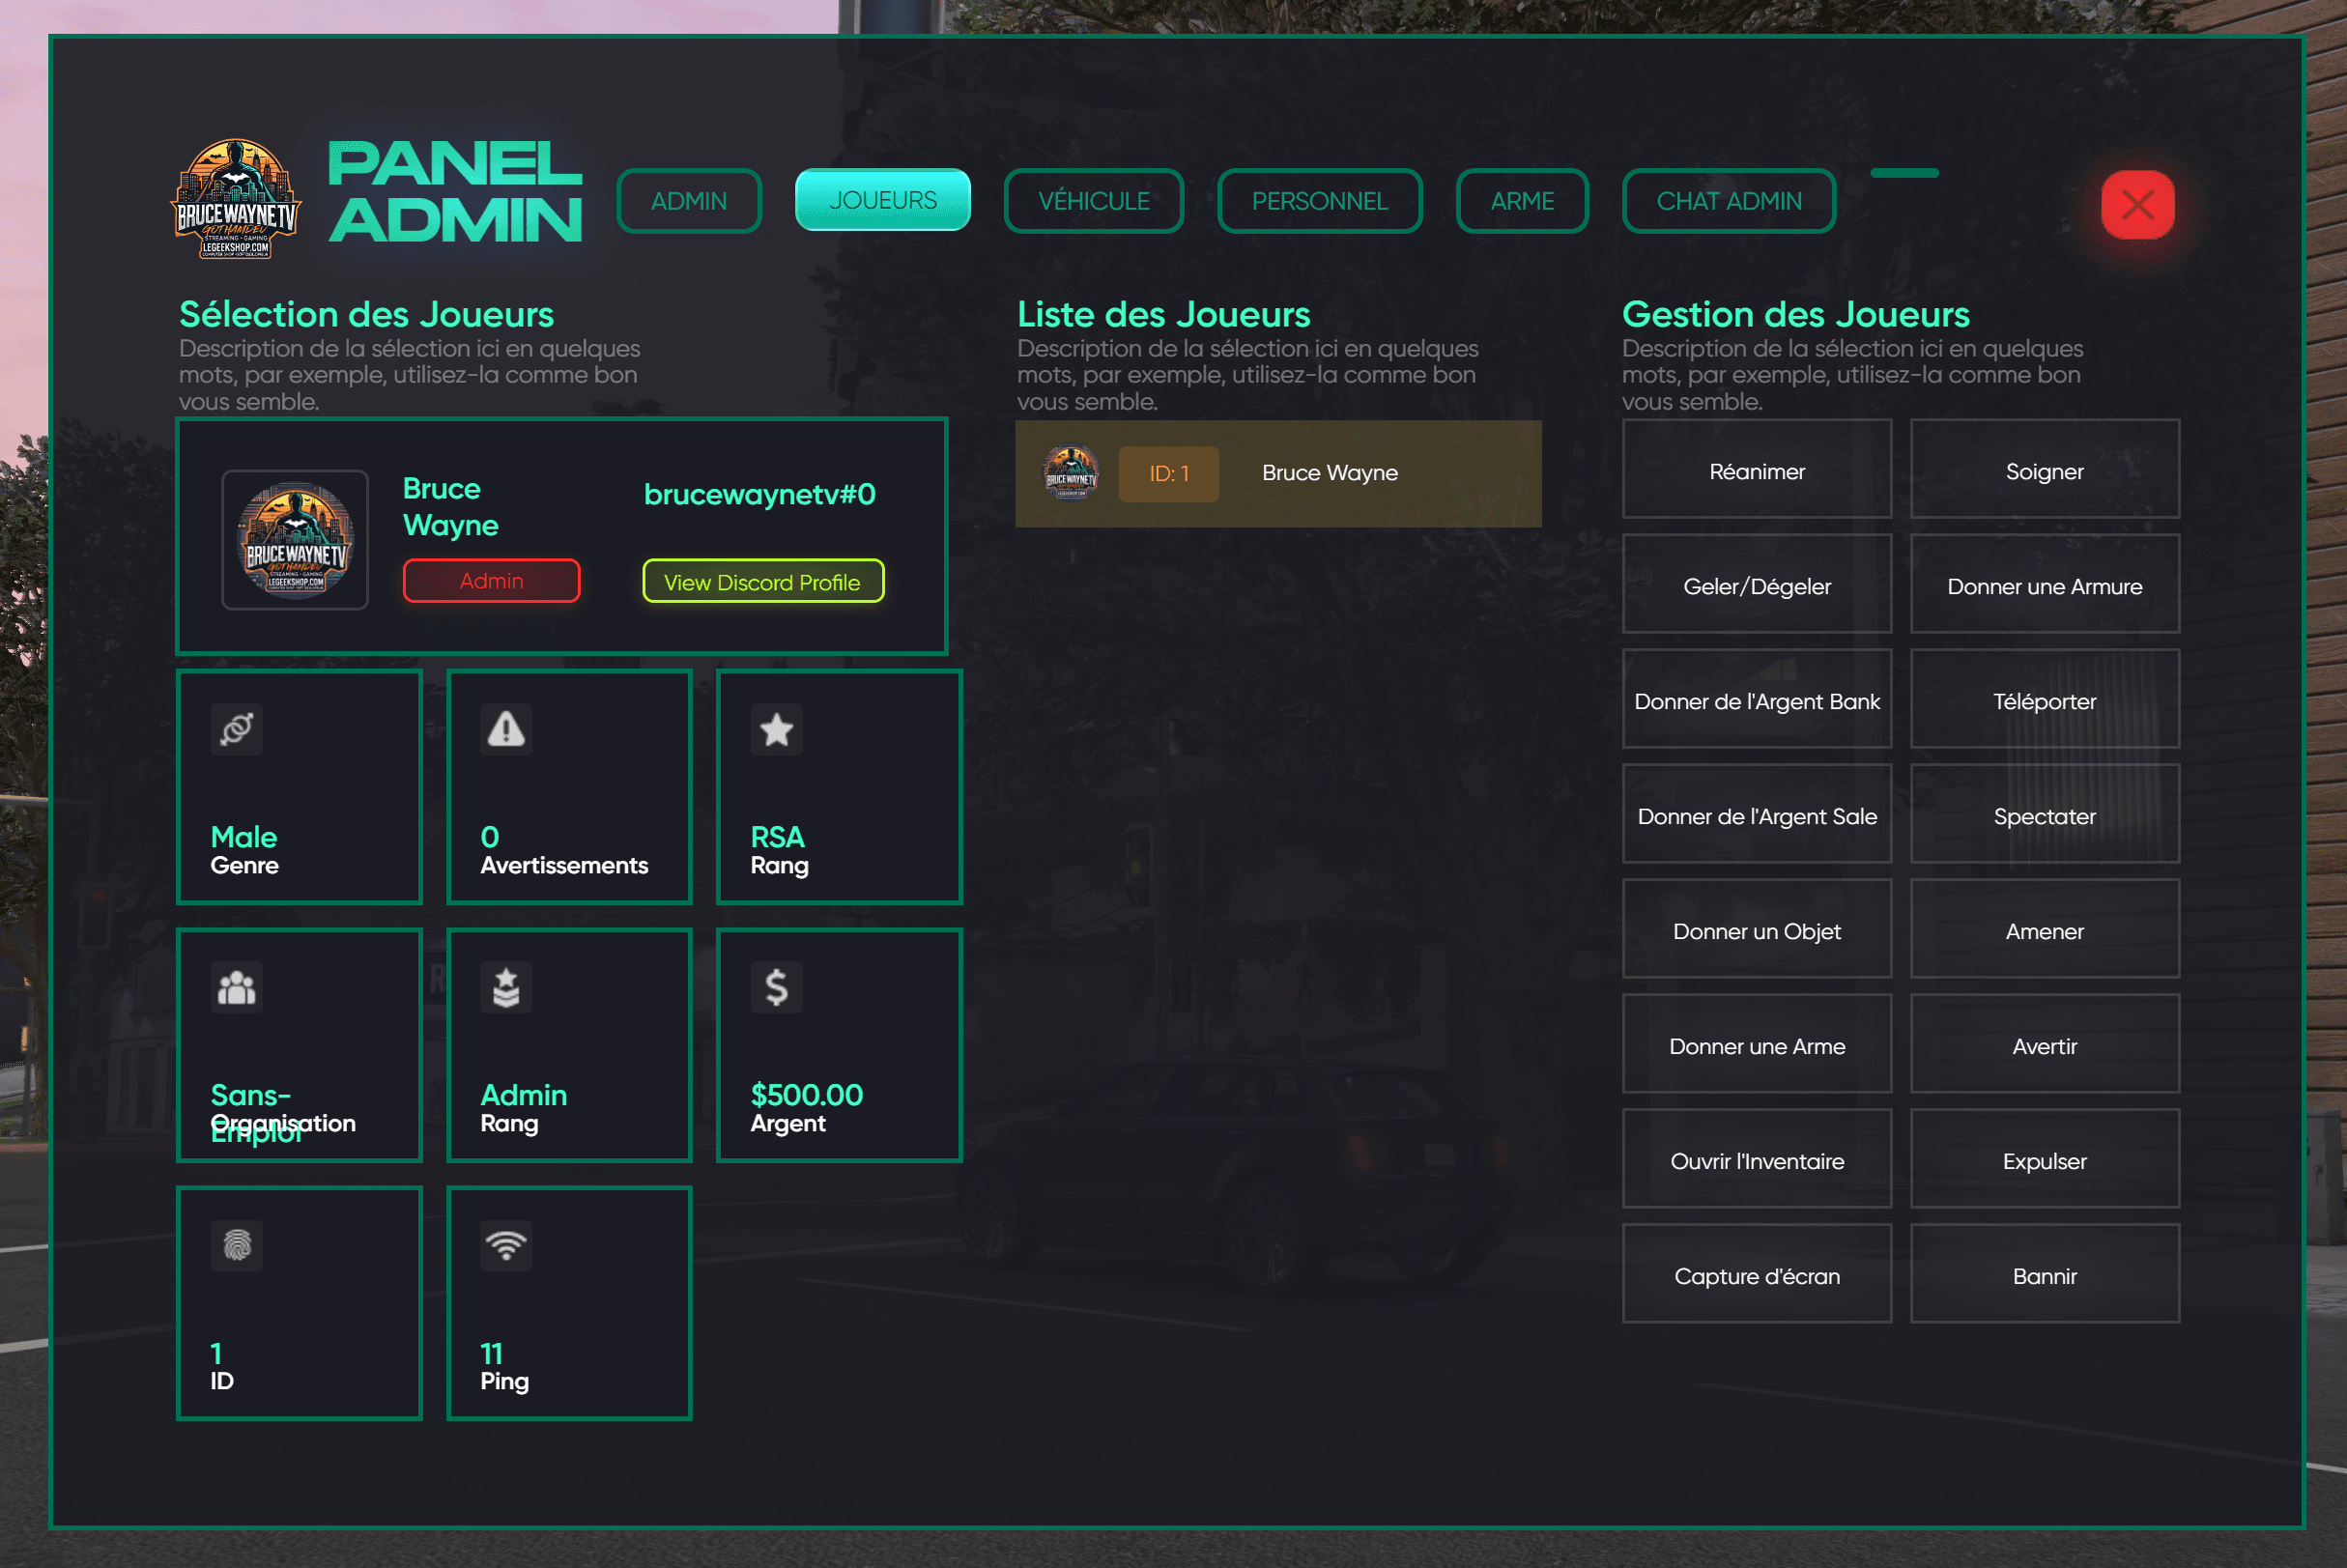Open the ARME tab

point(1522,201)
